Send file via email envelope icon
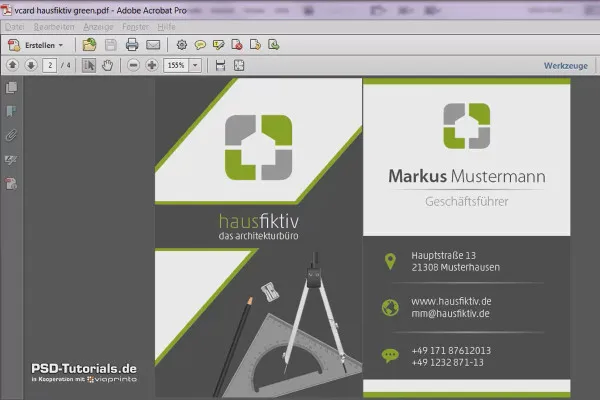600x400 pixels. [153, 45]
